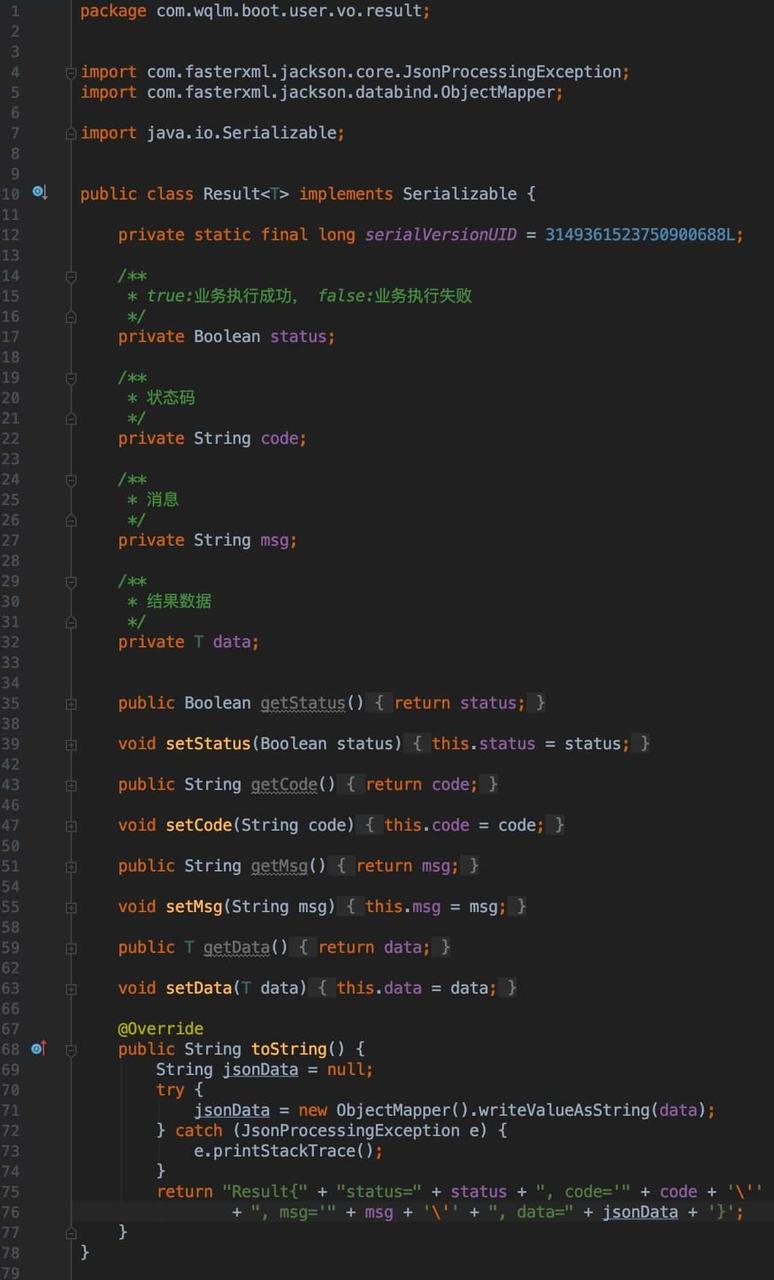Collapse the import block at com.fasterxml JsonProcessingException

coord(71,72)
